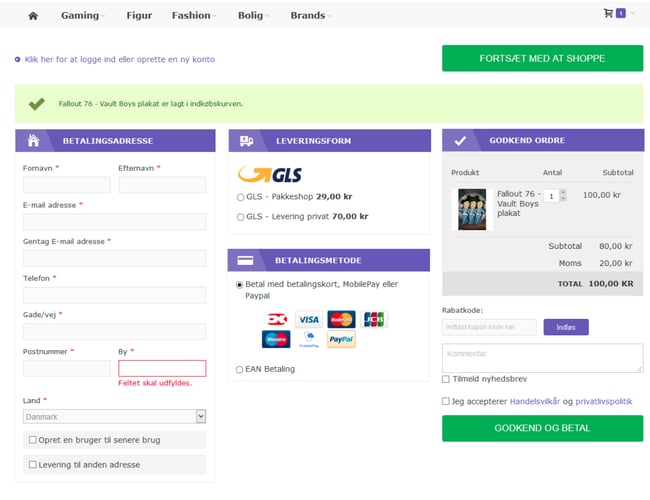Click the Dankort card logo
The height and width of the screenshot is (500, 650).
[276, 319]
